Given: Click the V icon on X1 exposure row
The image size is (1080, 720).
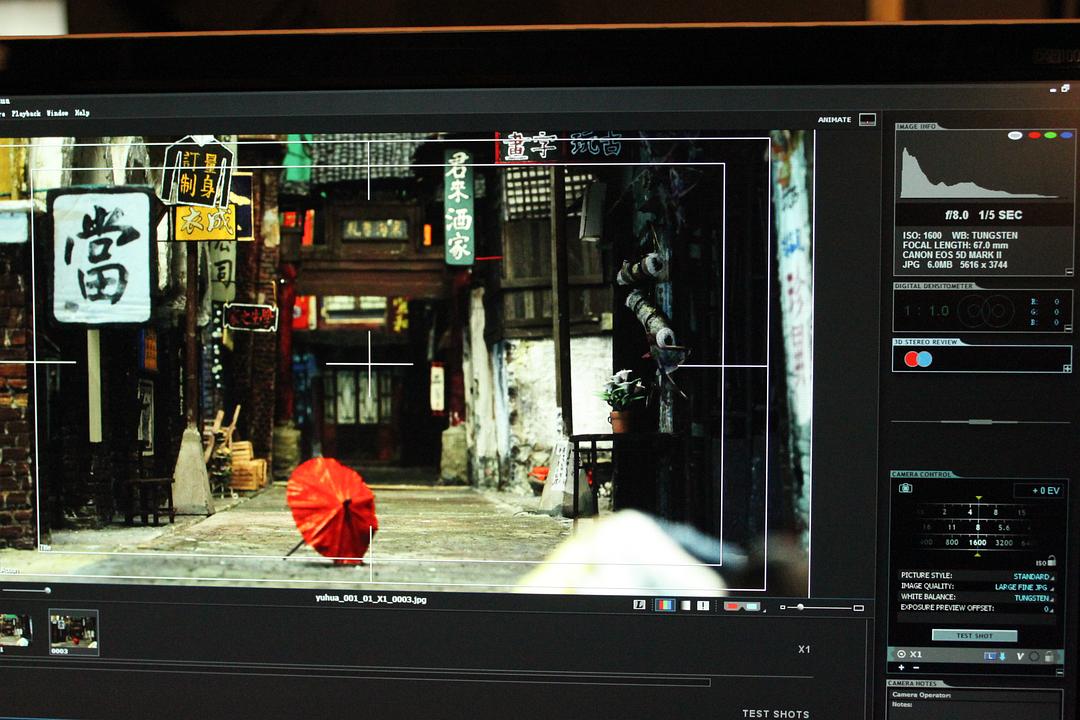Looking at the screenshot, I should coord(1020,656).
